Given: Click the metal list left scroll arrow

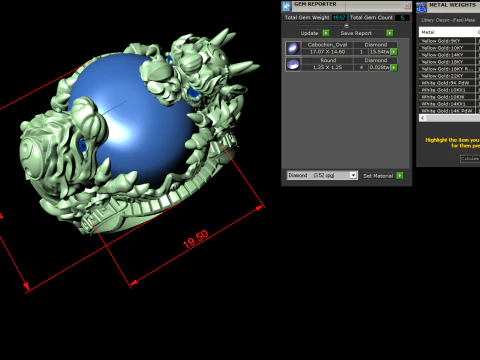Looking at the screenshot, I should (x=423, y=118).
